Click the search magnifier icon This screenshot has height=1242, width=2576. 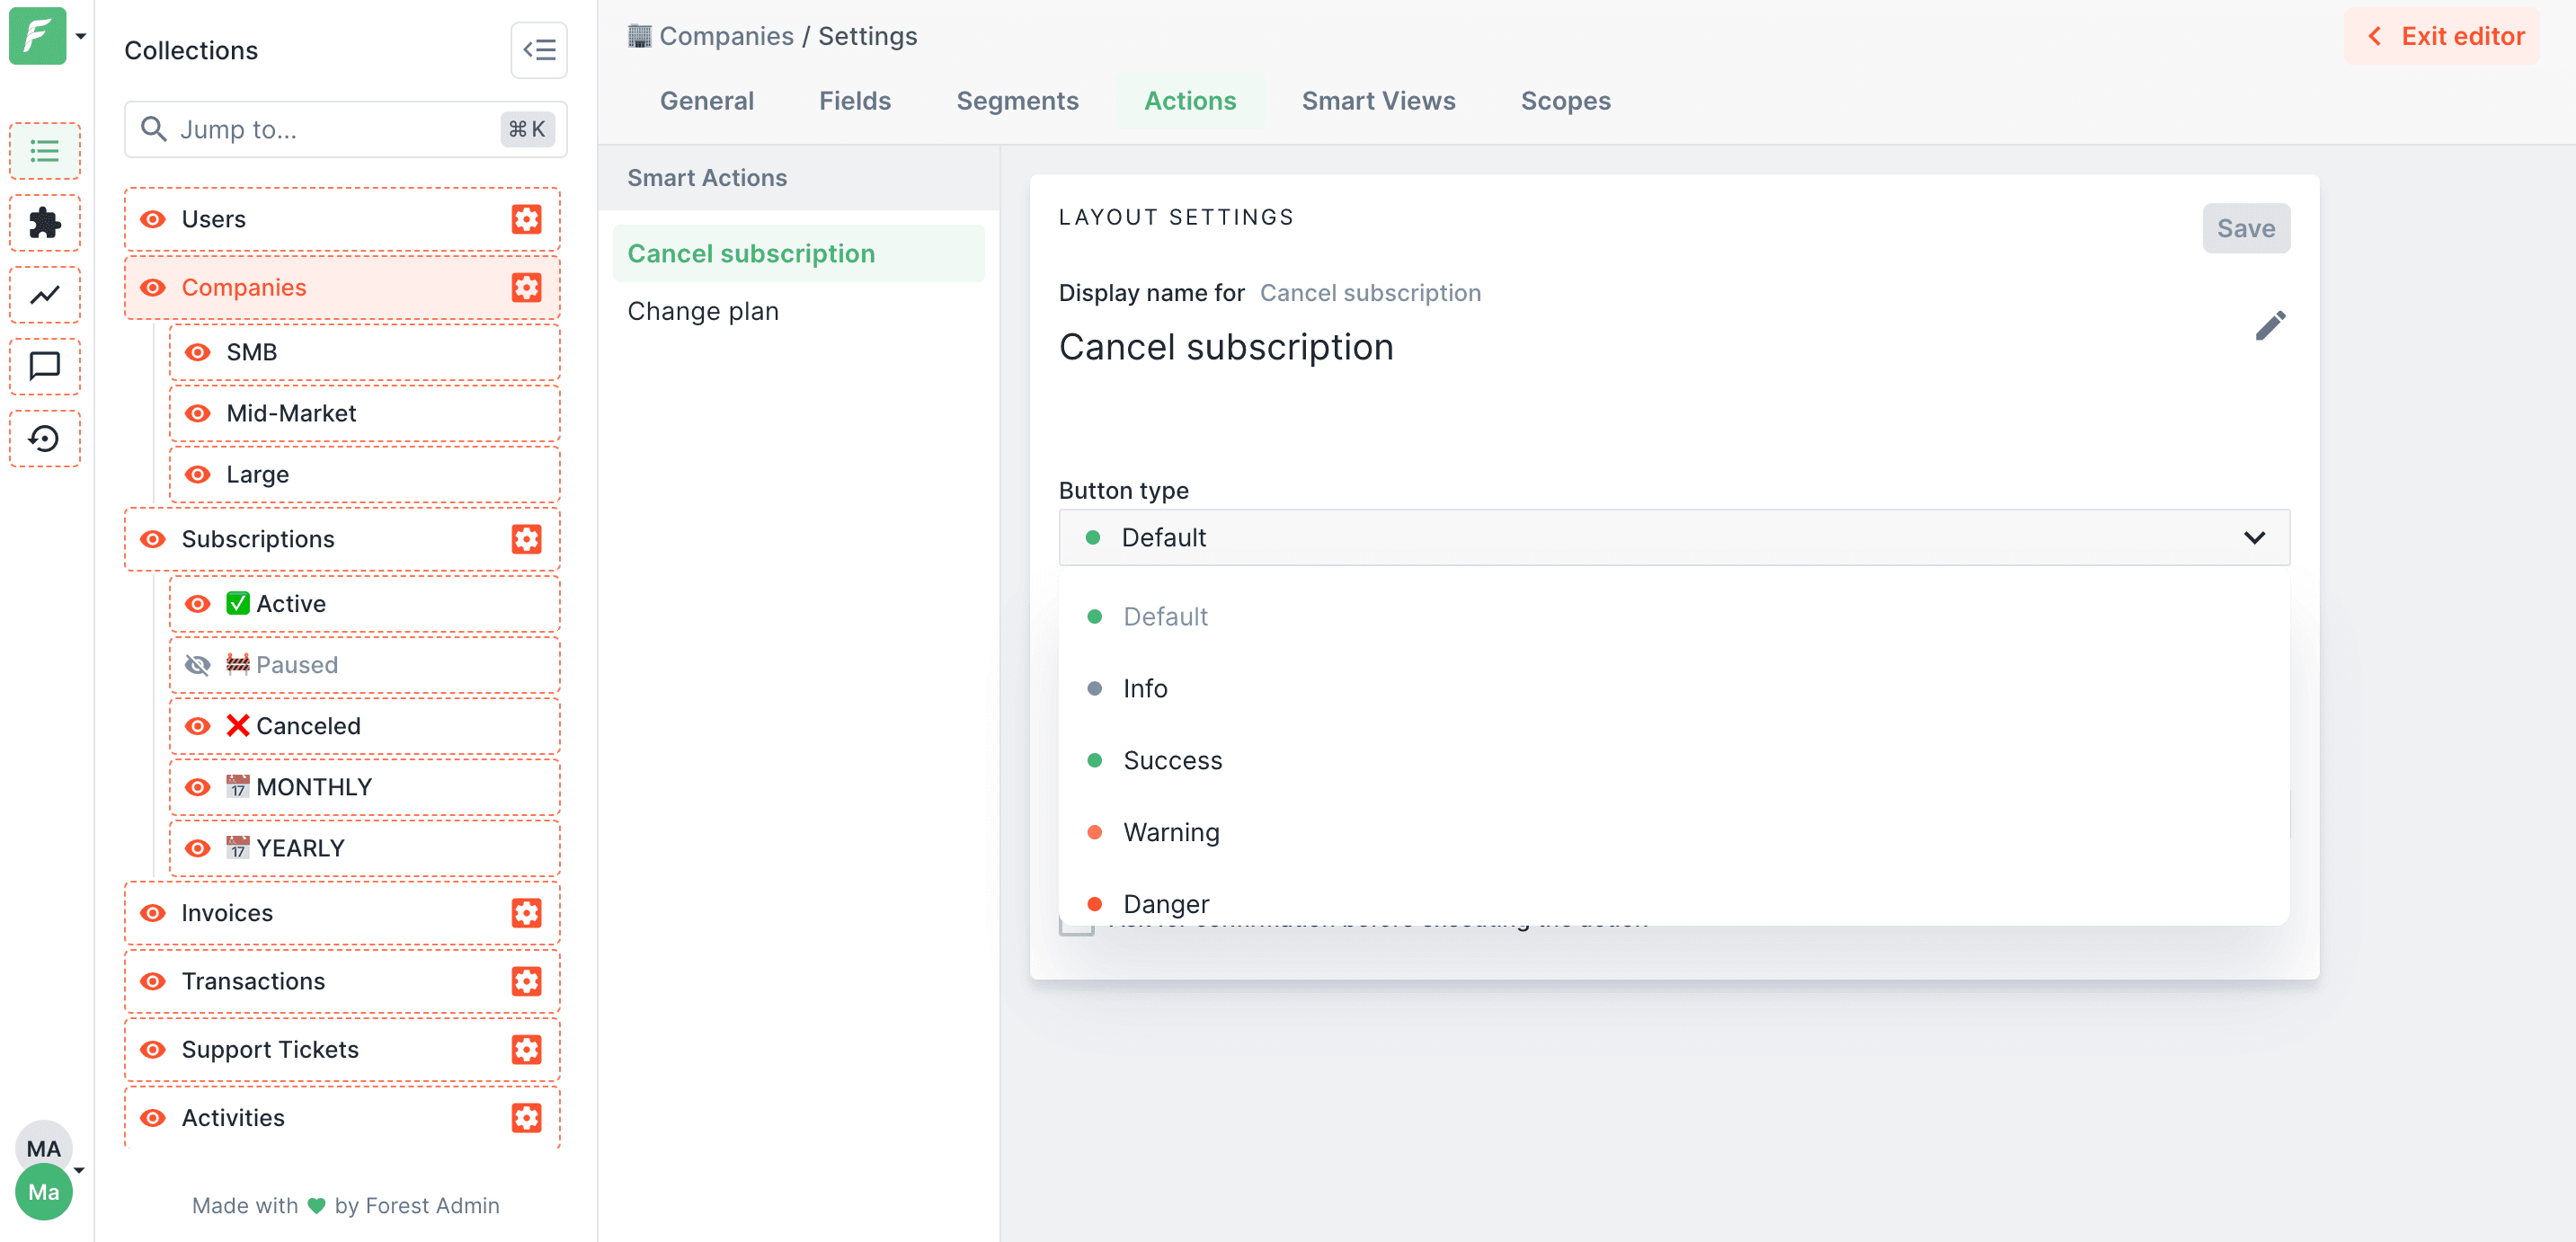coord(153,129)
